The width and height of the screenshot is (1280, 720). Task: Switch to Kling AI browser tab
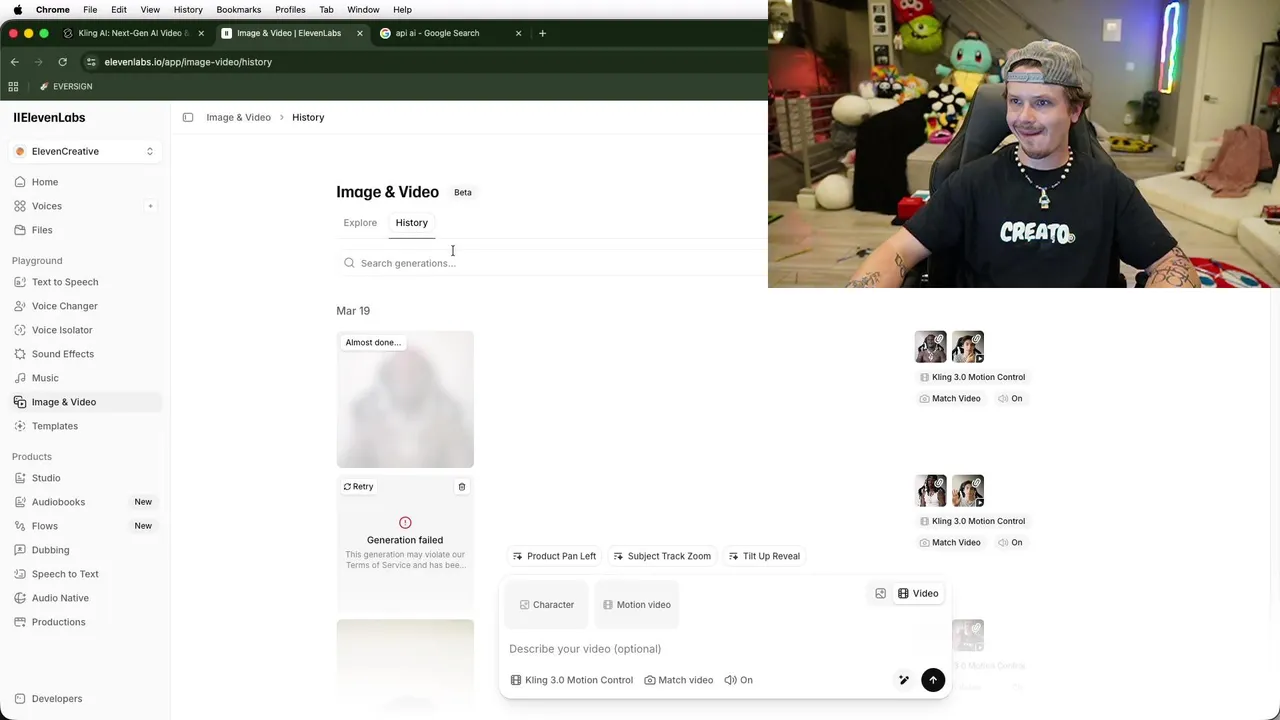[133, 33]
